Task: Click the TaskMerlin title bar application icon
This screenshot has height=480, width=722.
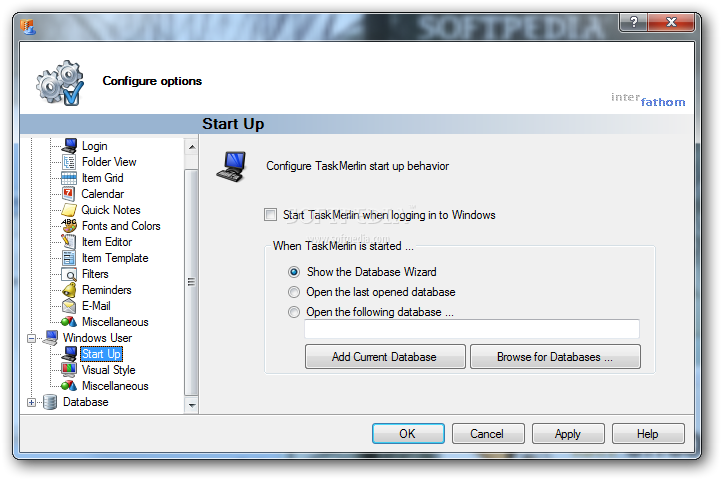Action: 28,27
